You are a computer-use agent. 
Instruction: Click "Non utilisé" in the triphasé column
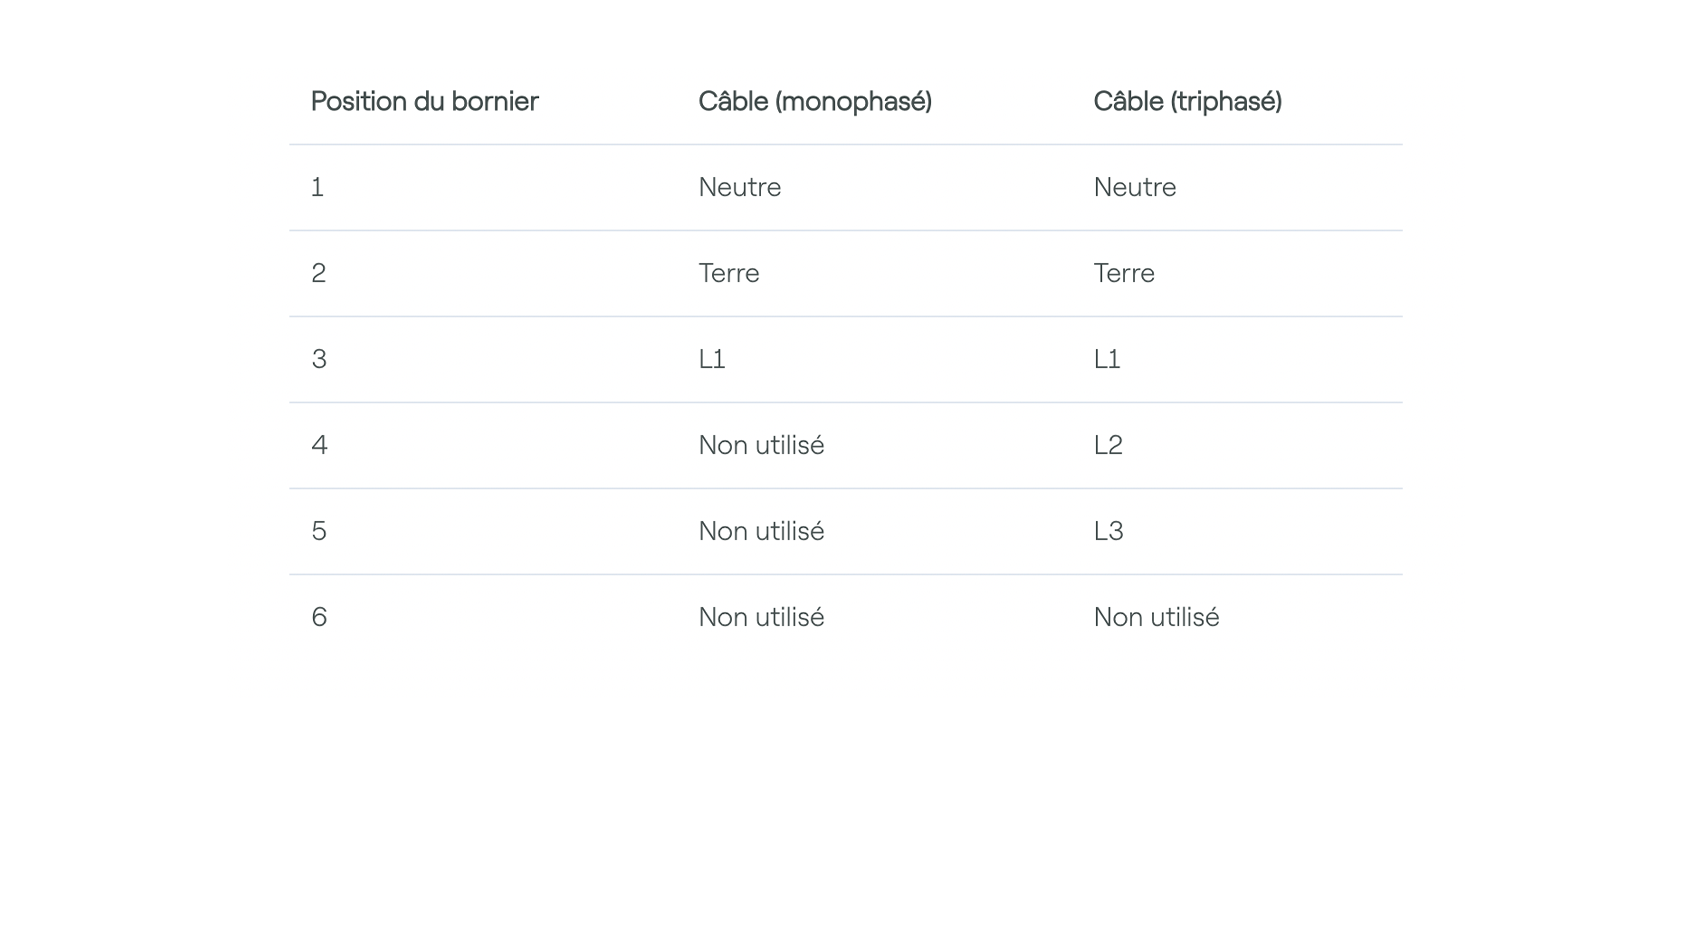pyautogui.click(x=1156, y=617)
